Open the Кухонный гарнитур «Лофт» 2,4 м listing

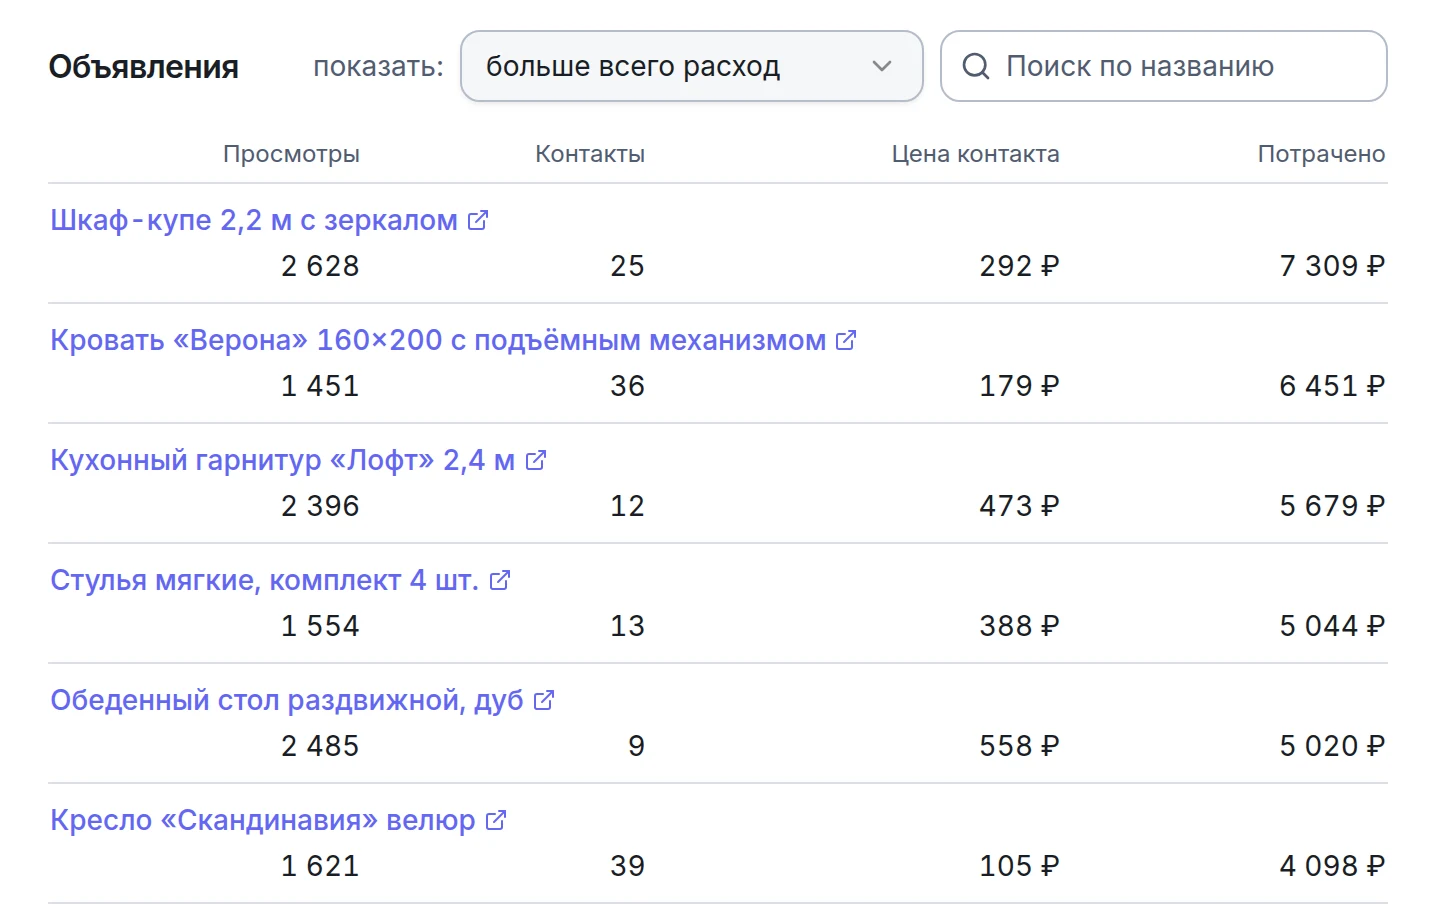click(x=282, y=460)
